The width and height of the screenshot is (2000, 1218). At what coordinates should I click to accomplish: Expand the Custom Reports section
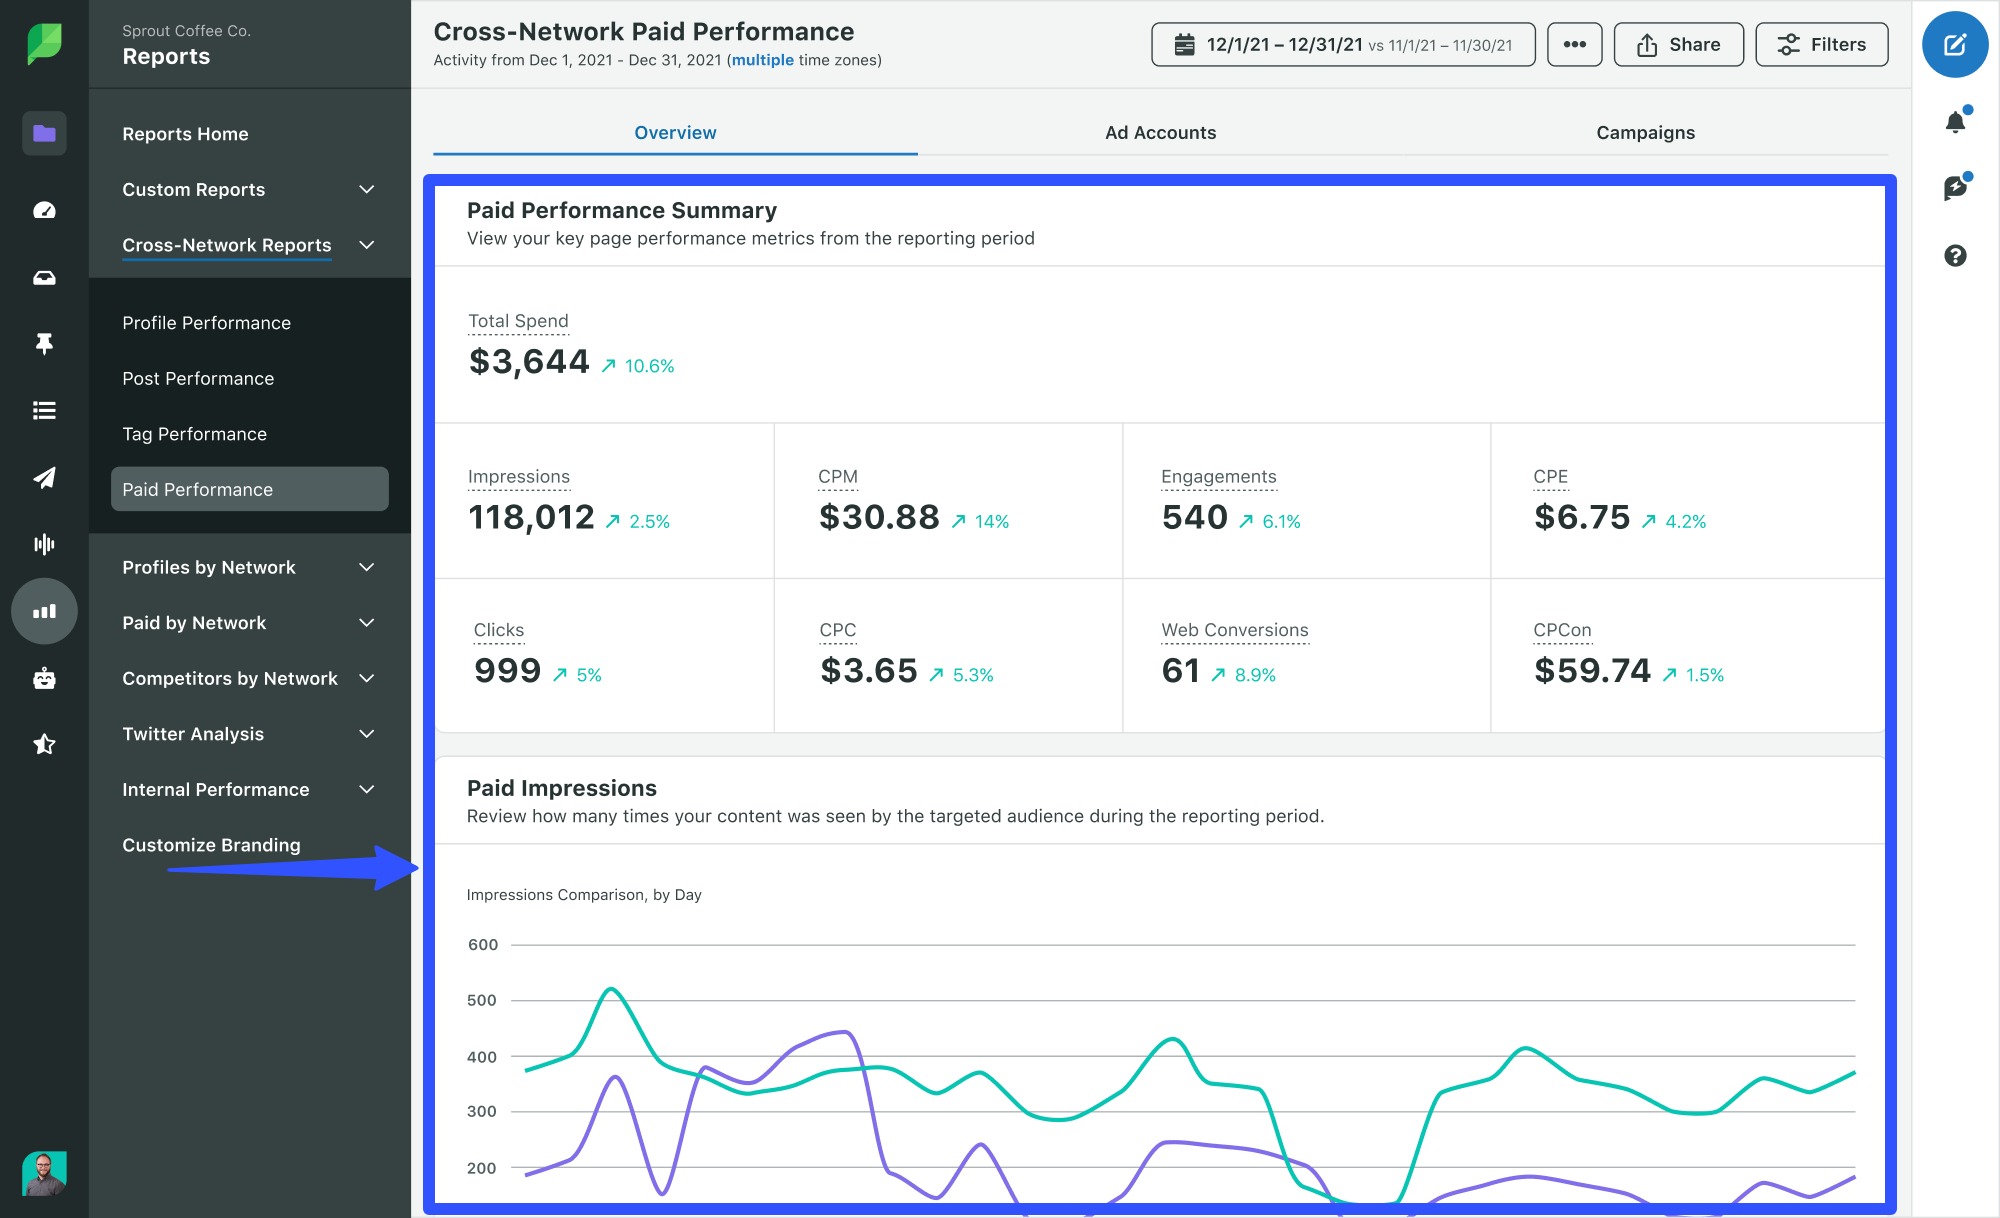tap(366, 189)
